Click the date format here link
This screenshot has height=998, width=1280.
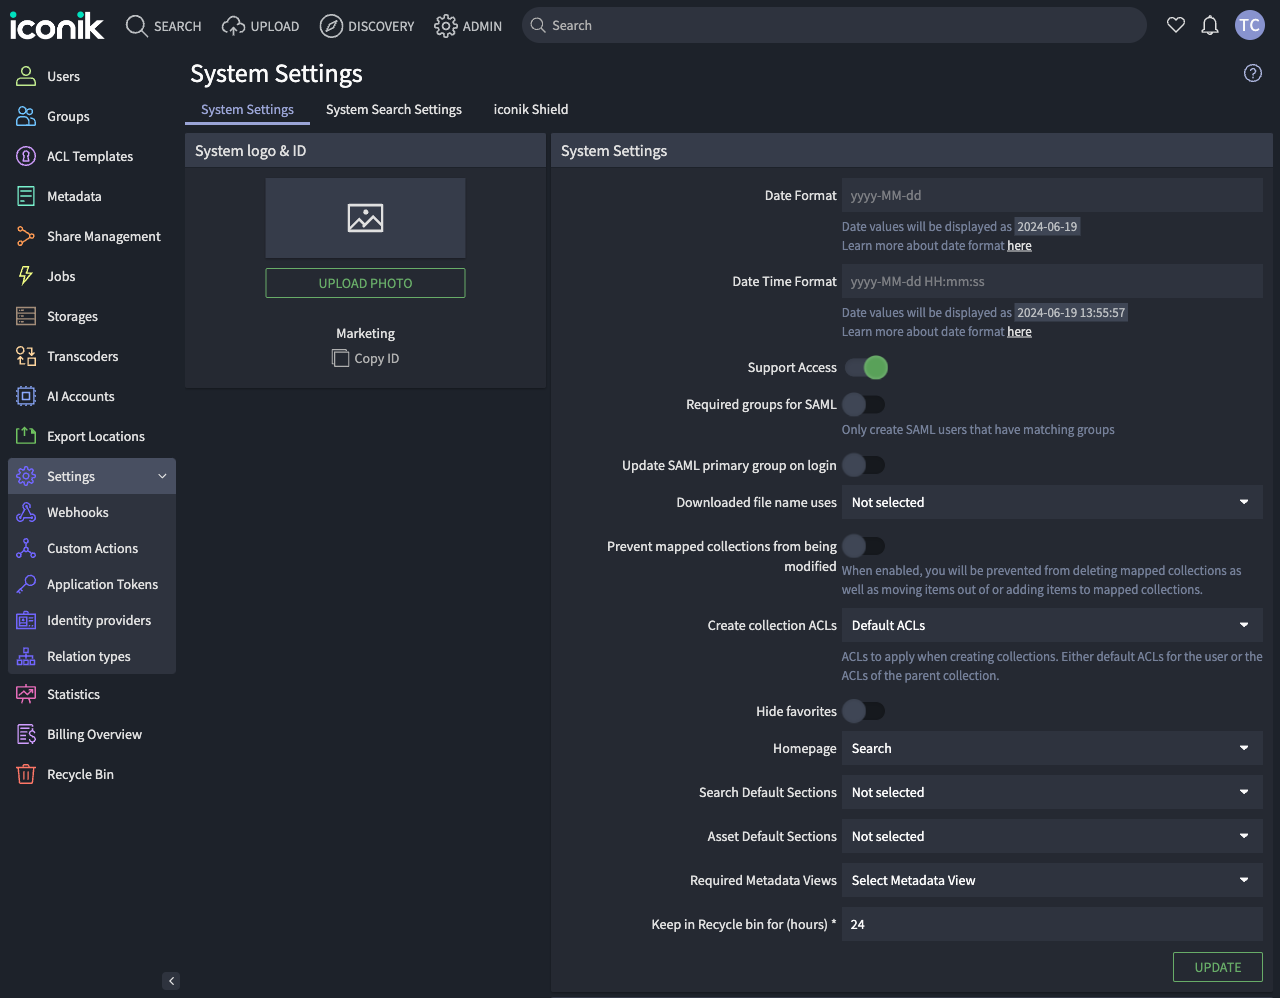(1019, 245)
